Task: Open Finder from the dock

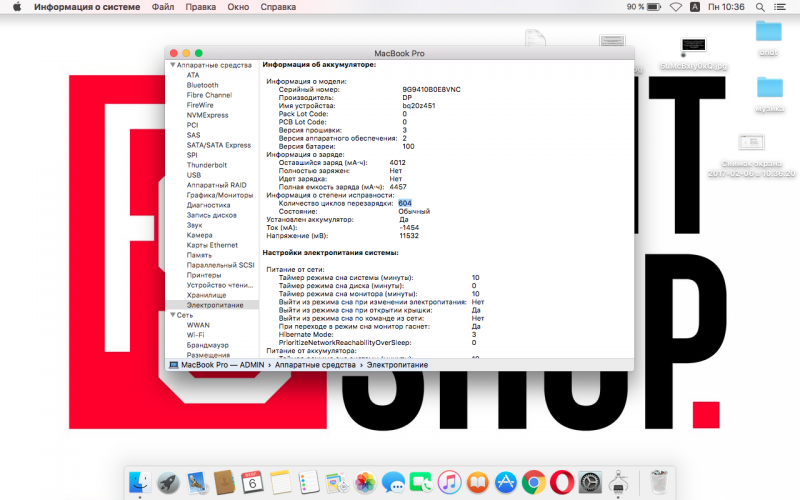Action: (140, 482)
